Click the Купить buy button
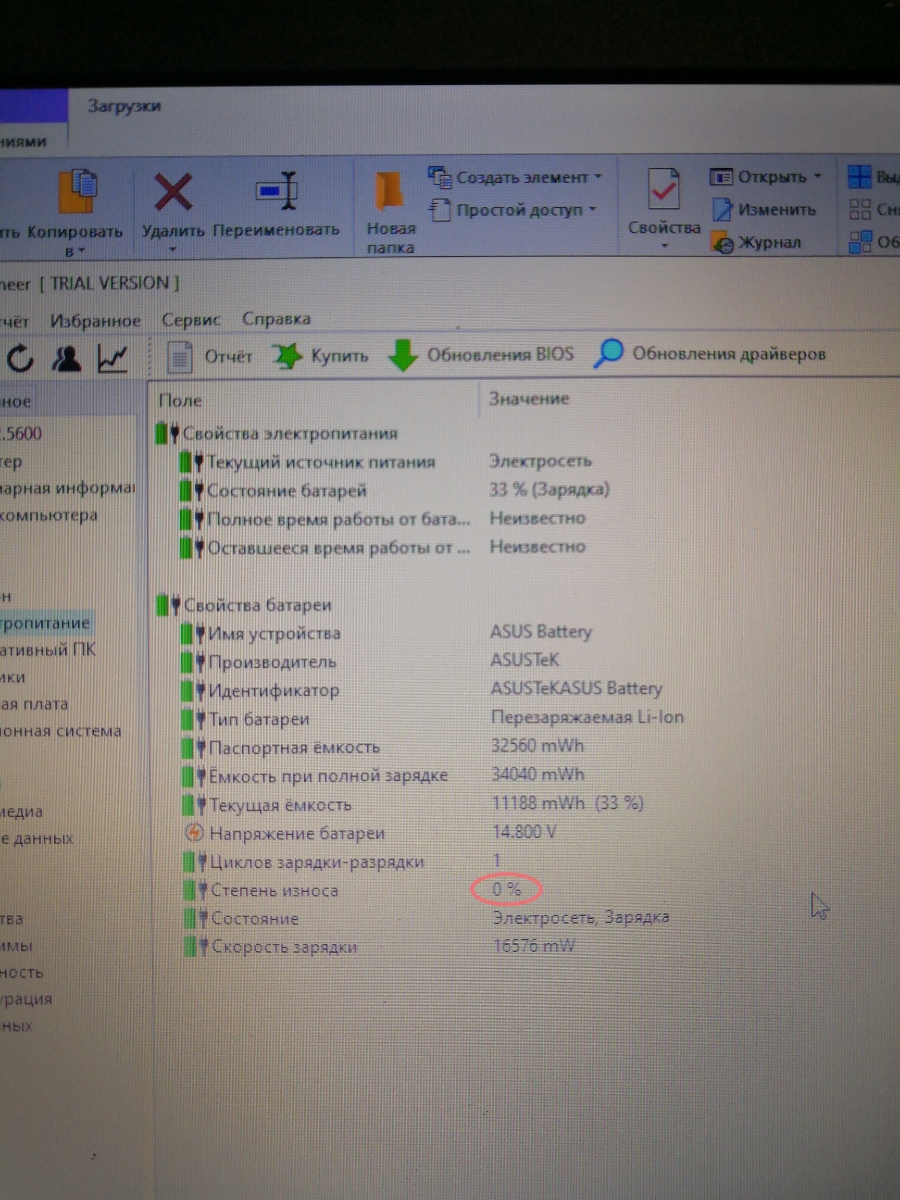The width and height of the screenshot is (900, 1200). coord(322,355)
